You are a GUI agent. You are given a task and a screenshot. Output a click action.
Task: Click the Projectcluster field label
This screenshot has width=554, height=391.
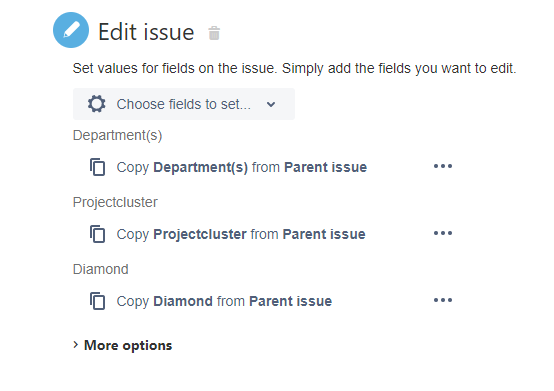(x=115, y=202)
